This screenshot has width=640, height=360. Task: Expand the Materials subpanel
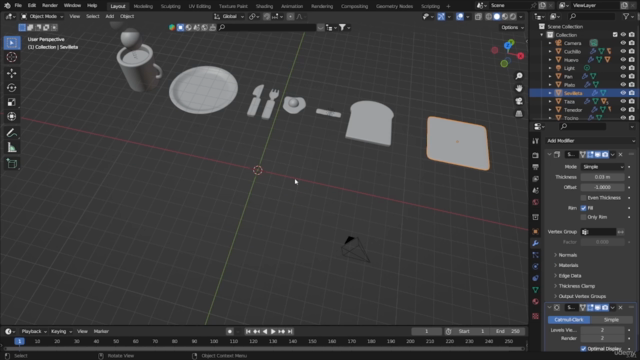point(568,265)
